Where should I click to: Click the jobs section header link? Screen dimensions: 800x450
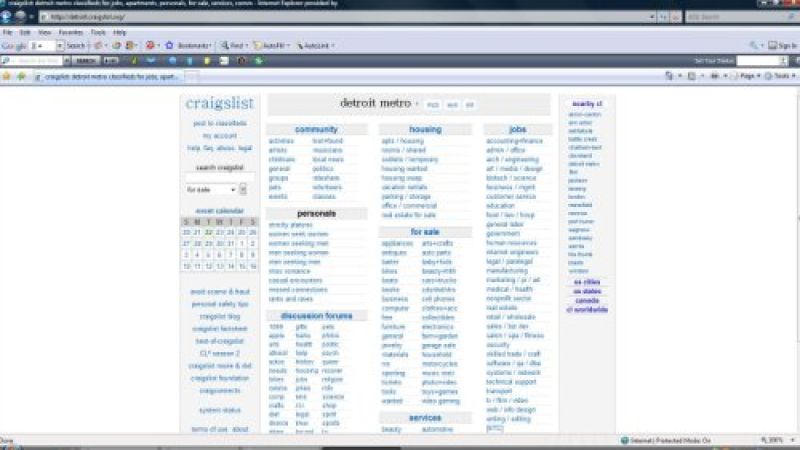click(x=517, y=130)
